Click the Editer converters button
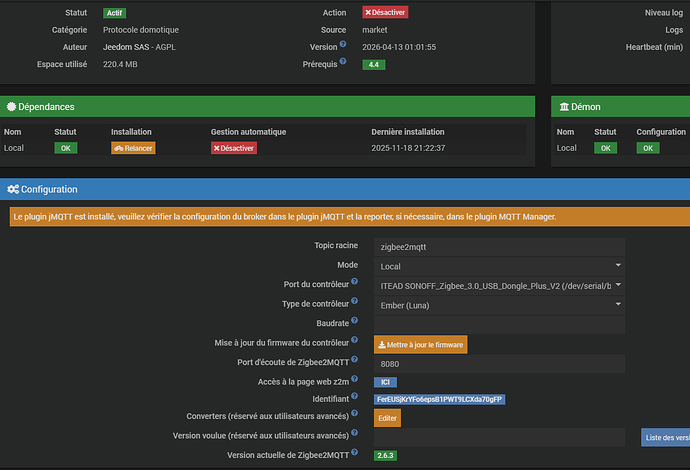The height and width of the screenshot is (470, 690). pos(387,418)
